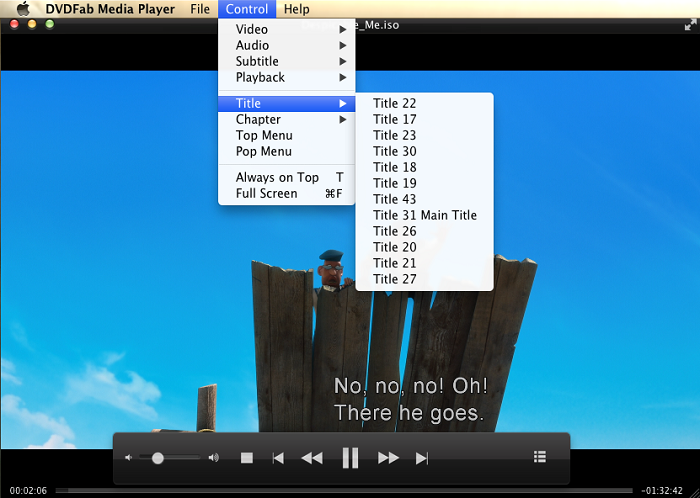Screen dimensions: 700x498
Task: Close window with red button
Action: (x=14, y=24)
